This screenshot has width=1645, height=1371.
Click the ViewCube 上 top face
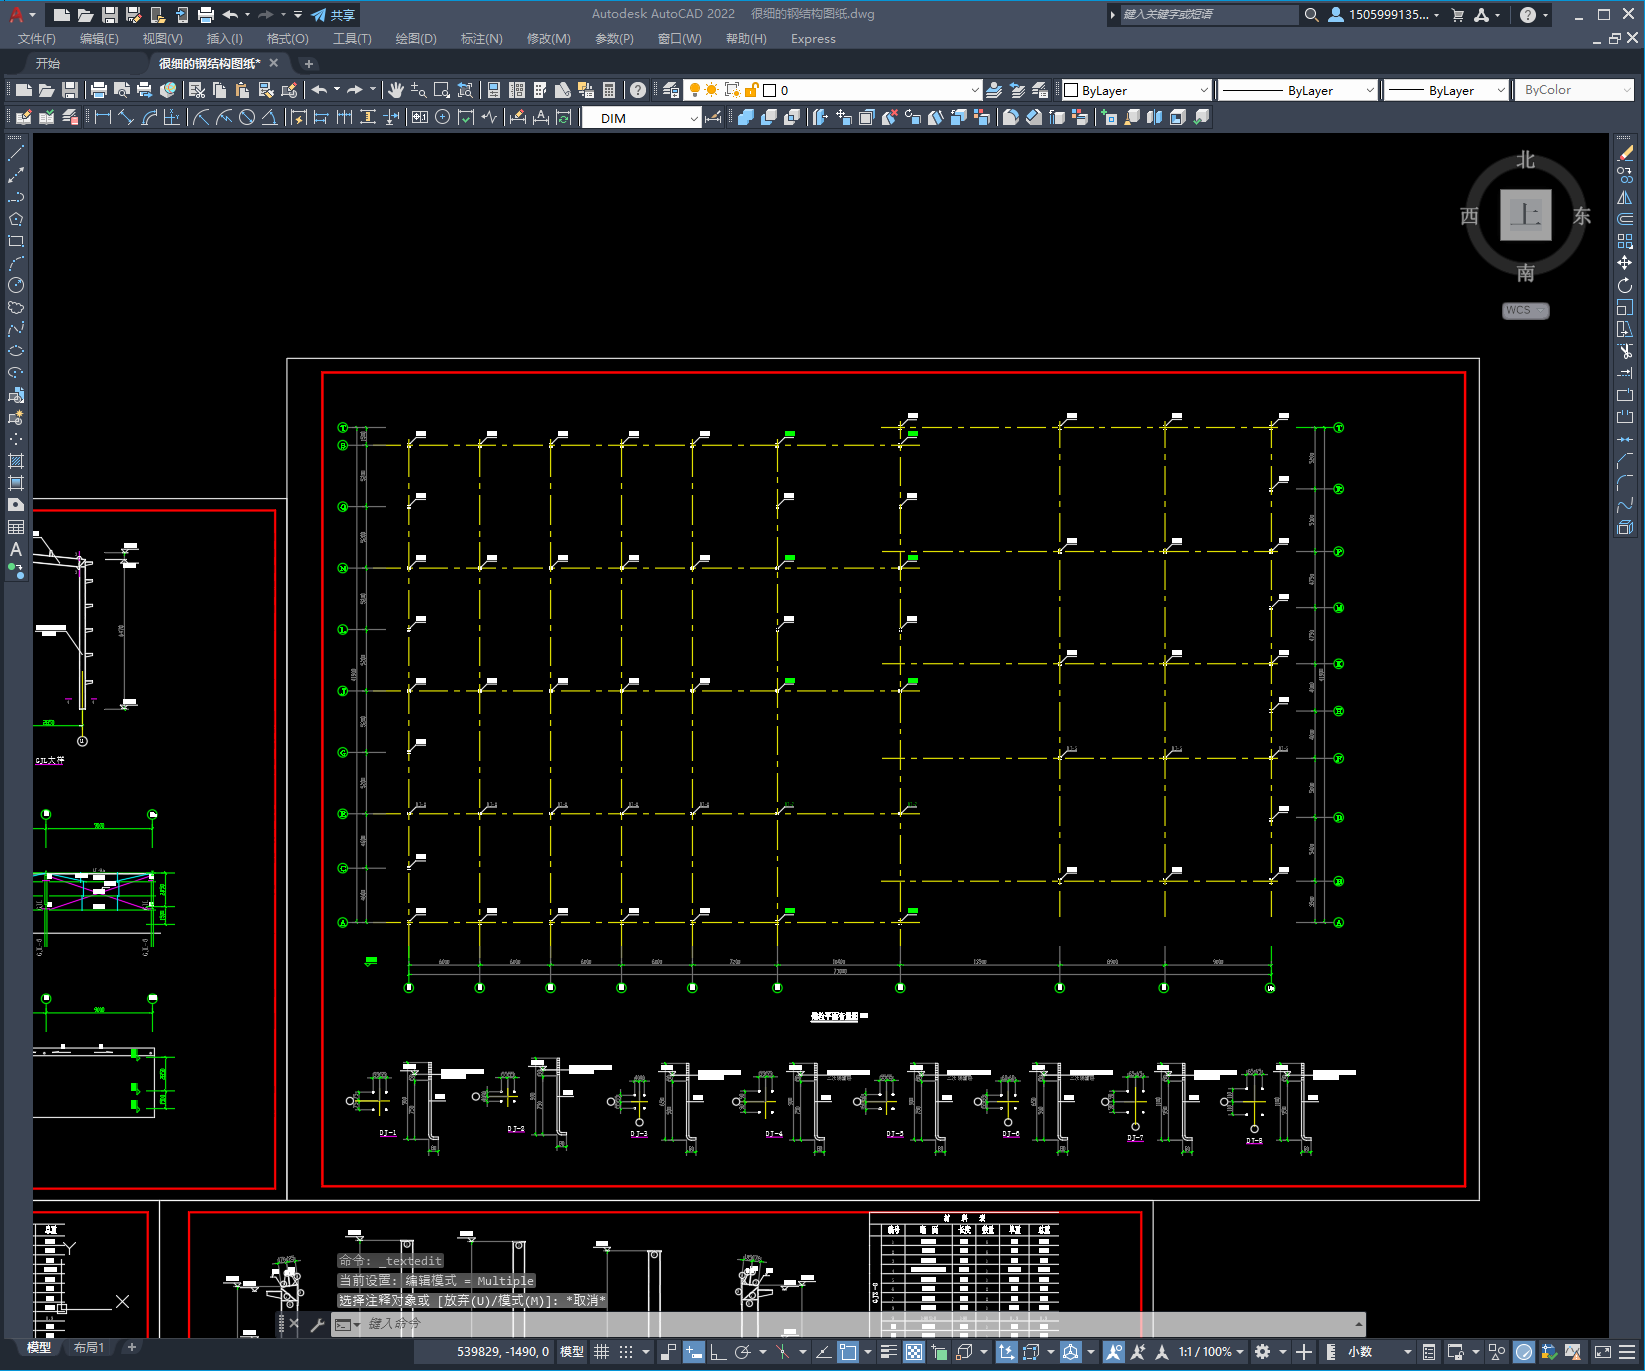(1525, 215)
